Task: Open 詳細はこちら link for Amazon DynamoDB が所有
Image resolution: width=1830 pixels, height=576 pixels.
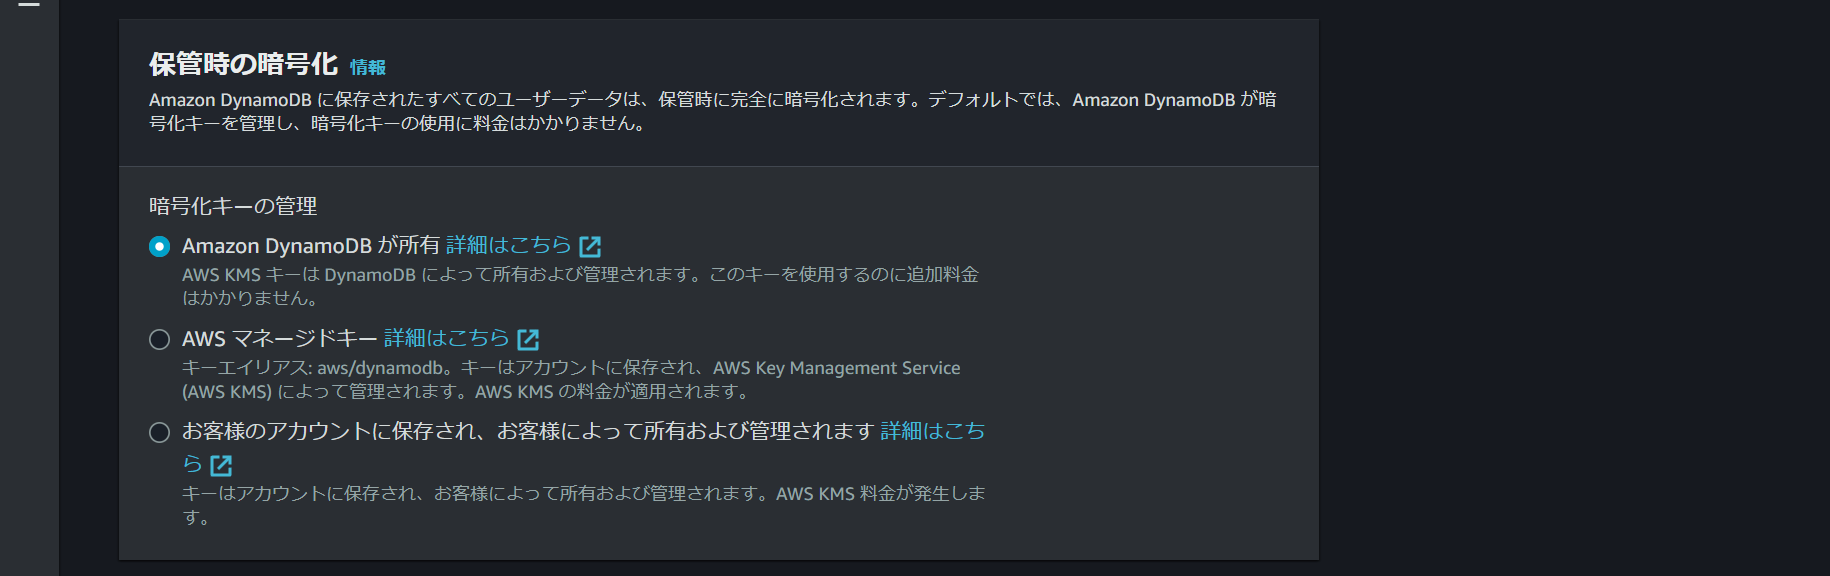Action: point(508,245)
